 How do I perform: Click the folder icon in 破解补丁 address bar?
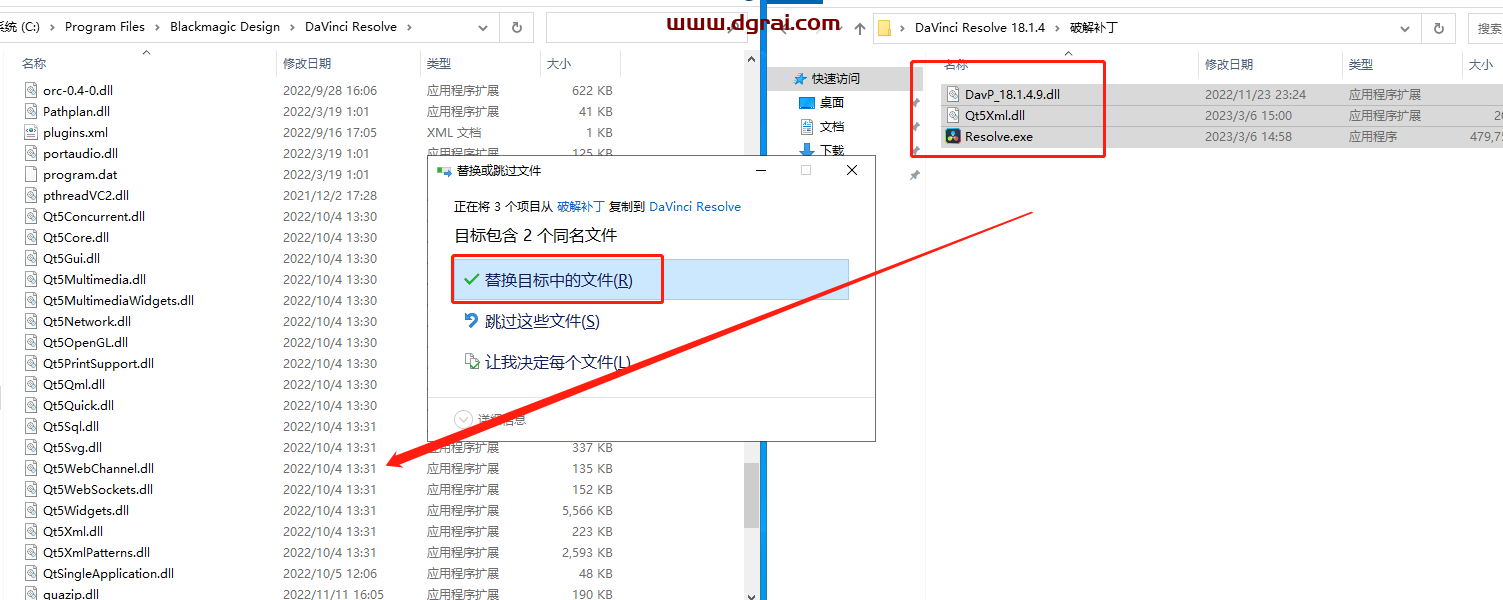[885, 28]
